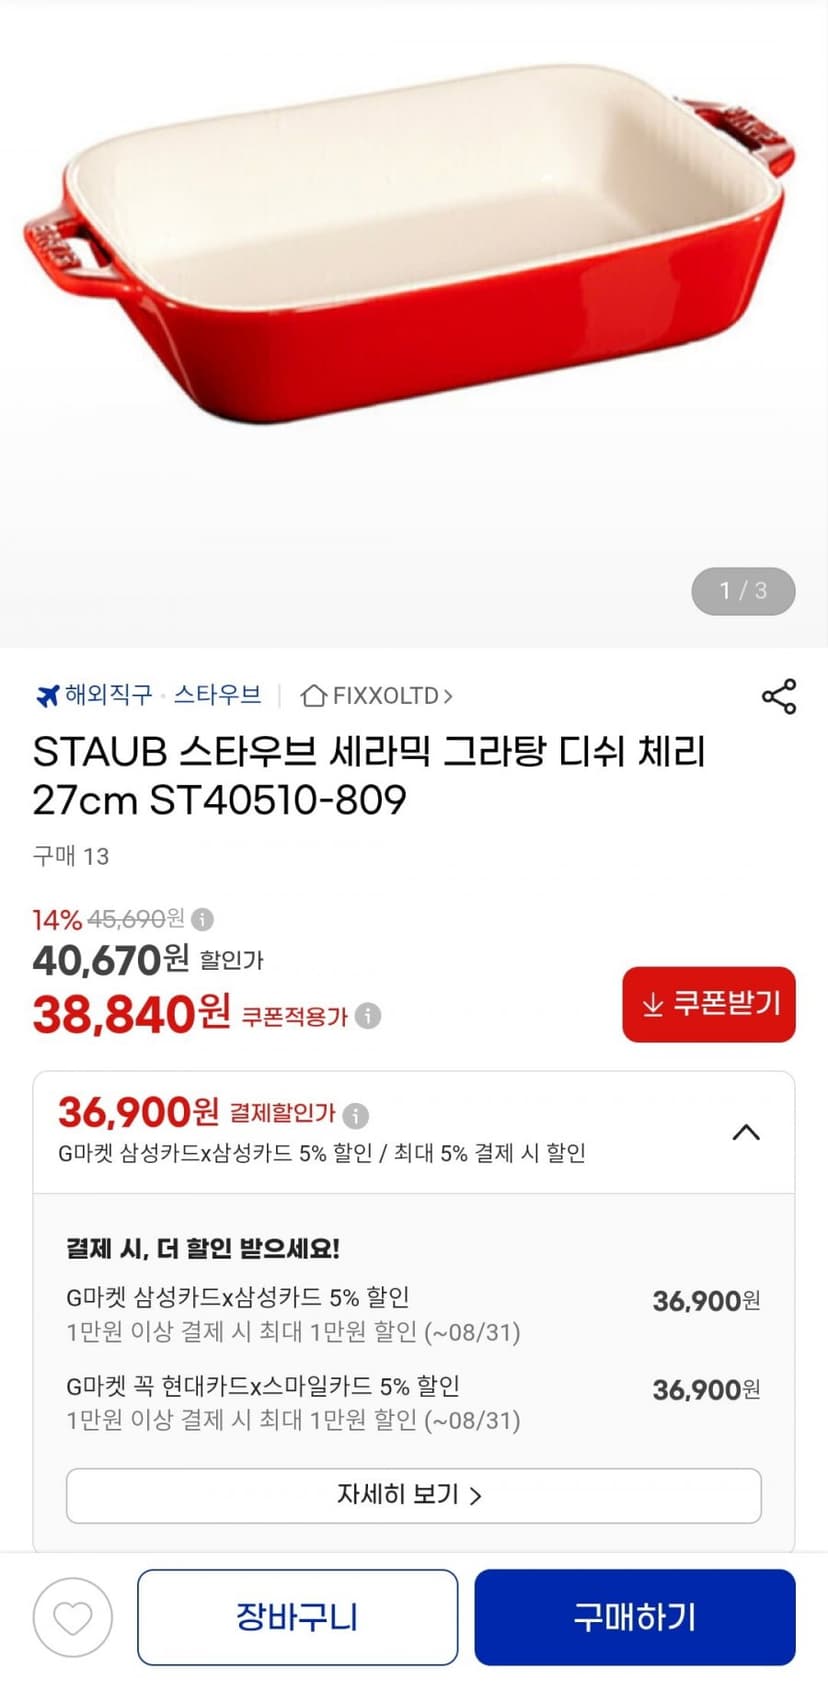This screenshot has width=828, height=1682.
Task: Open info icon beside 쿠폰적용가
Action: coord(368,1016)
